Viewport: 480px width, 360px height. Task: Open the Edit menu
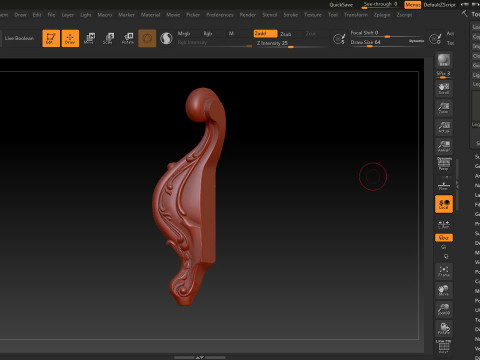[37, 15]
